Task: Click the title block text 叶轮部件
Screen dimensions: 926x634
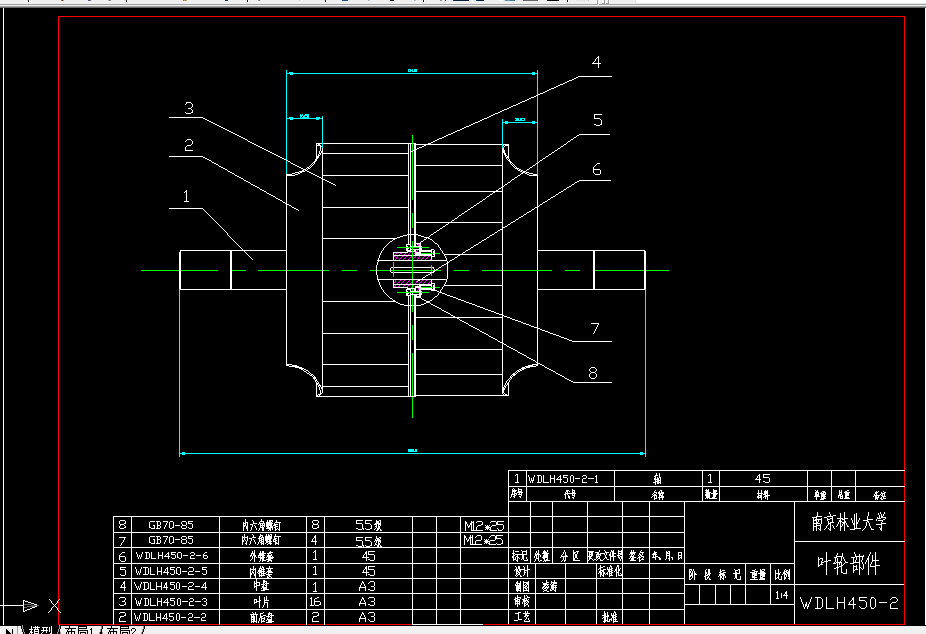Action: click(849, 564)
